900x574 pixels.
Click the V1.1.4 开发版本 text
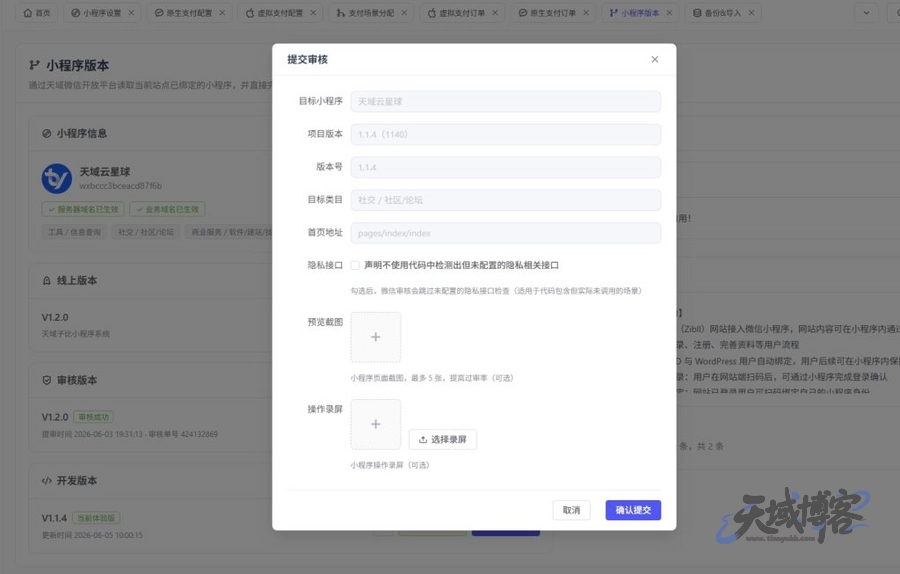(x=55, y=518)
